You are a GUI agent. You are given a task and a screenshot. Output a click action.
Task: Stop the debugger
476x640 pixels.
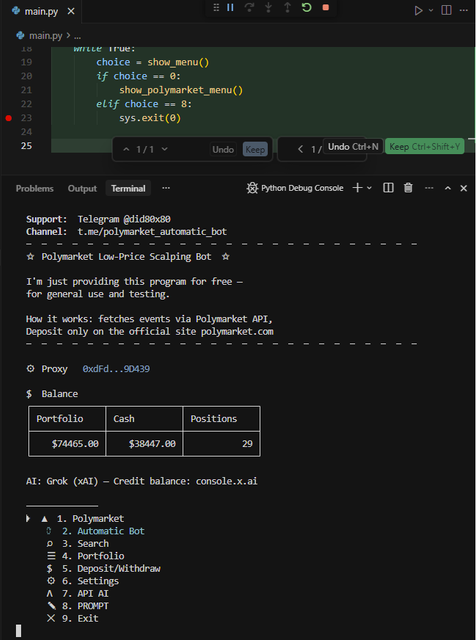tap(326, 7)
